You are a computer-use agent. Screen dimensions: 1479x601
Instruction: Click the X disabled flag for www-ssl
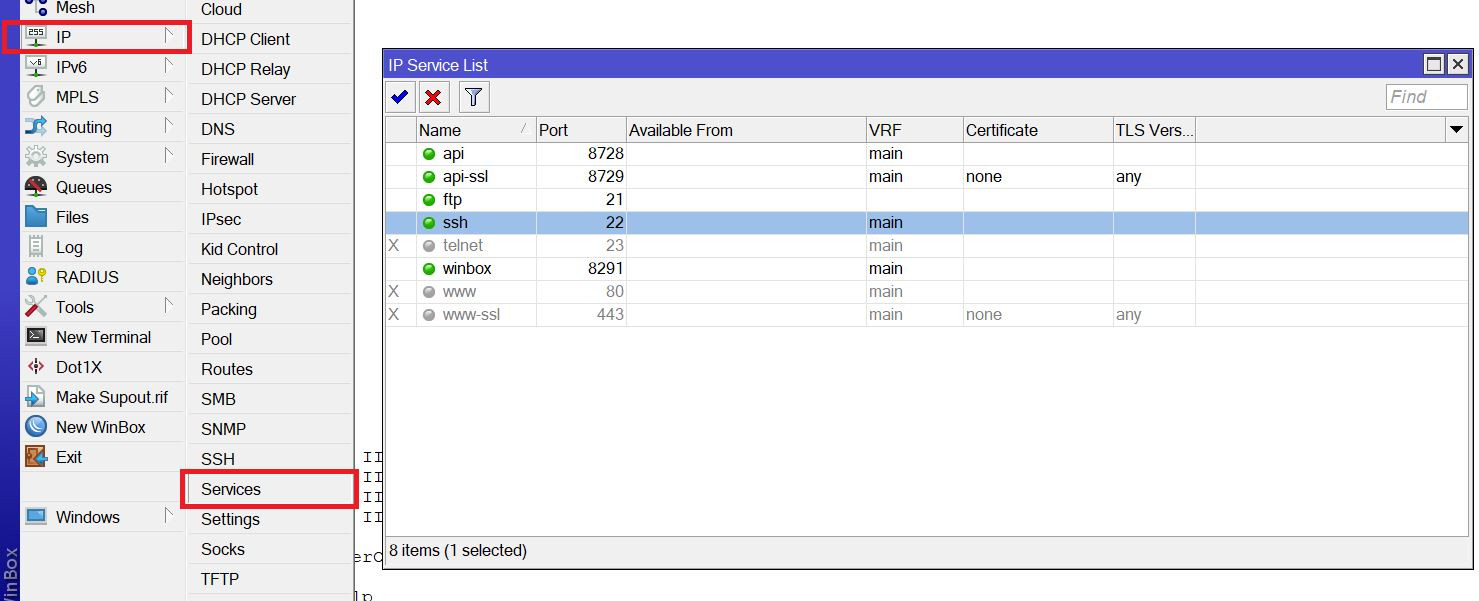tap(393, 315)
